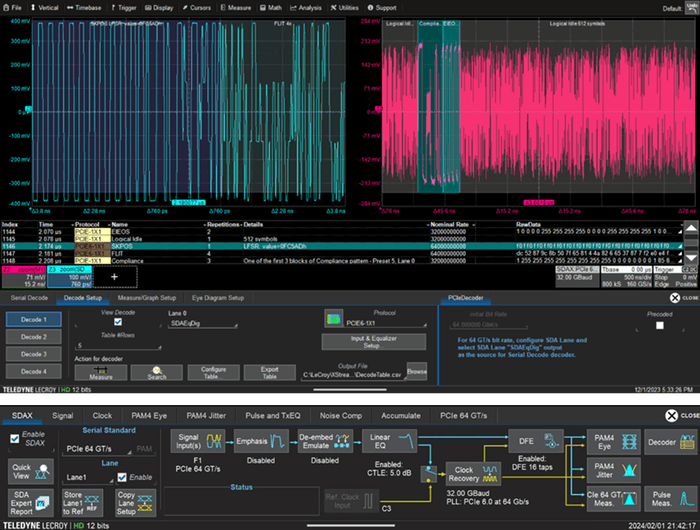Open the Signal Input(s) block
The image size is (700, 530).
tap(198, 443)
